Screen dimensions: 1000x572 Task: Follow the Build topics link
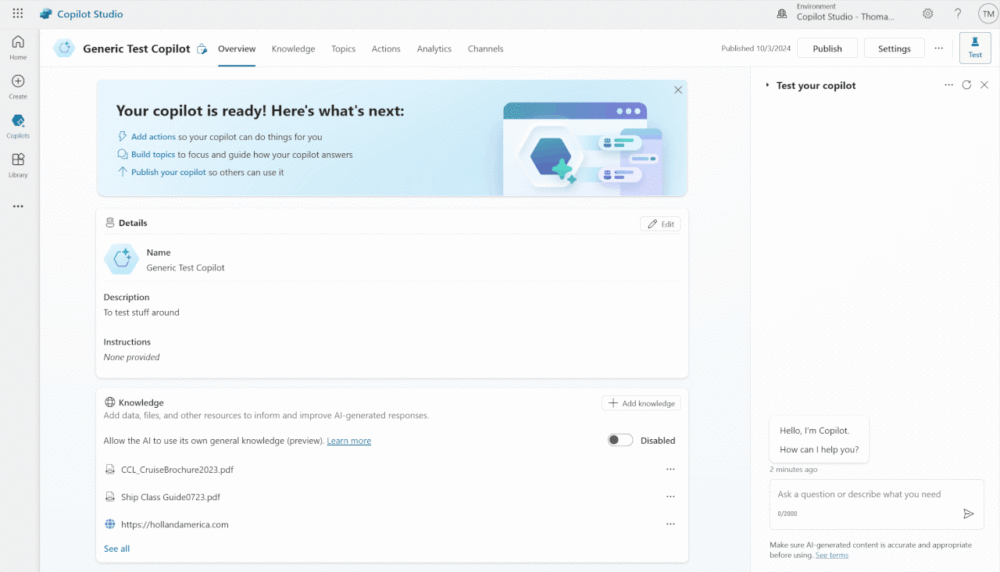153,154
